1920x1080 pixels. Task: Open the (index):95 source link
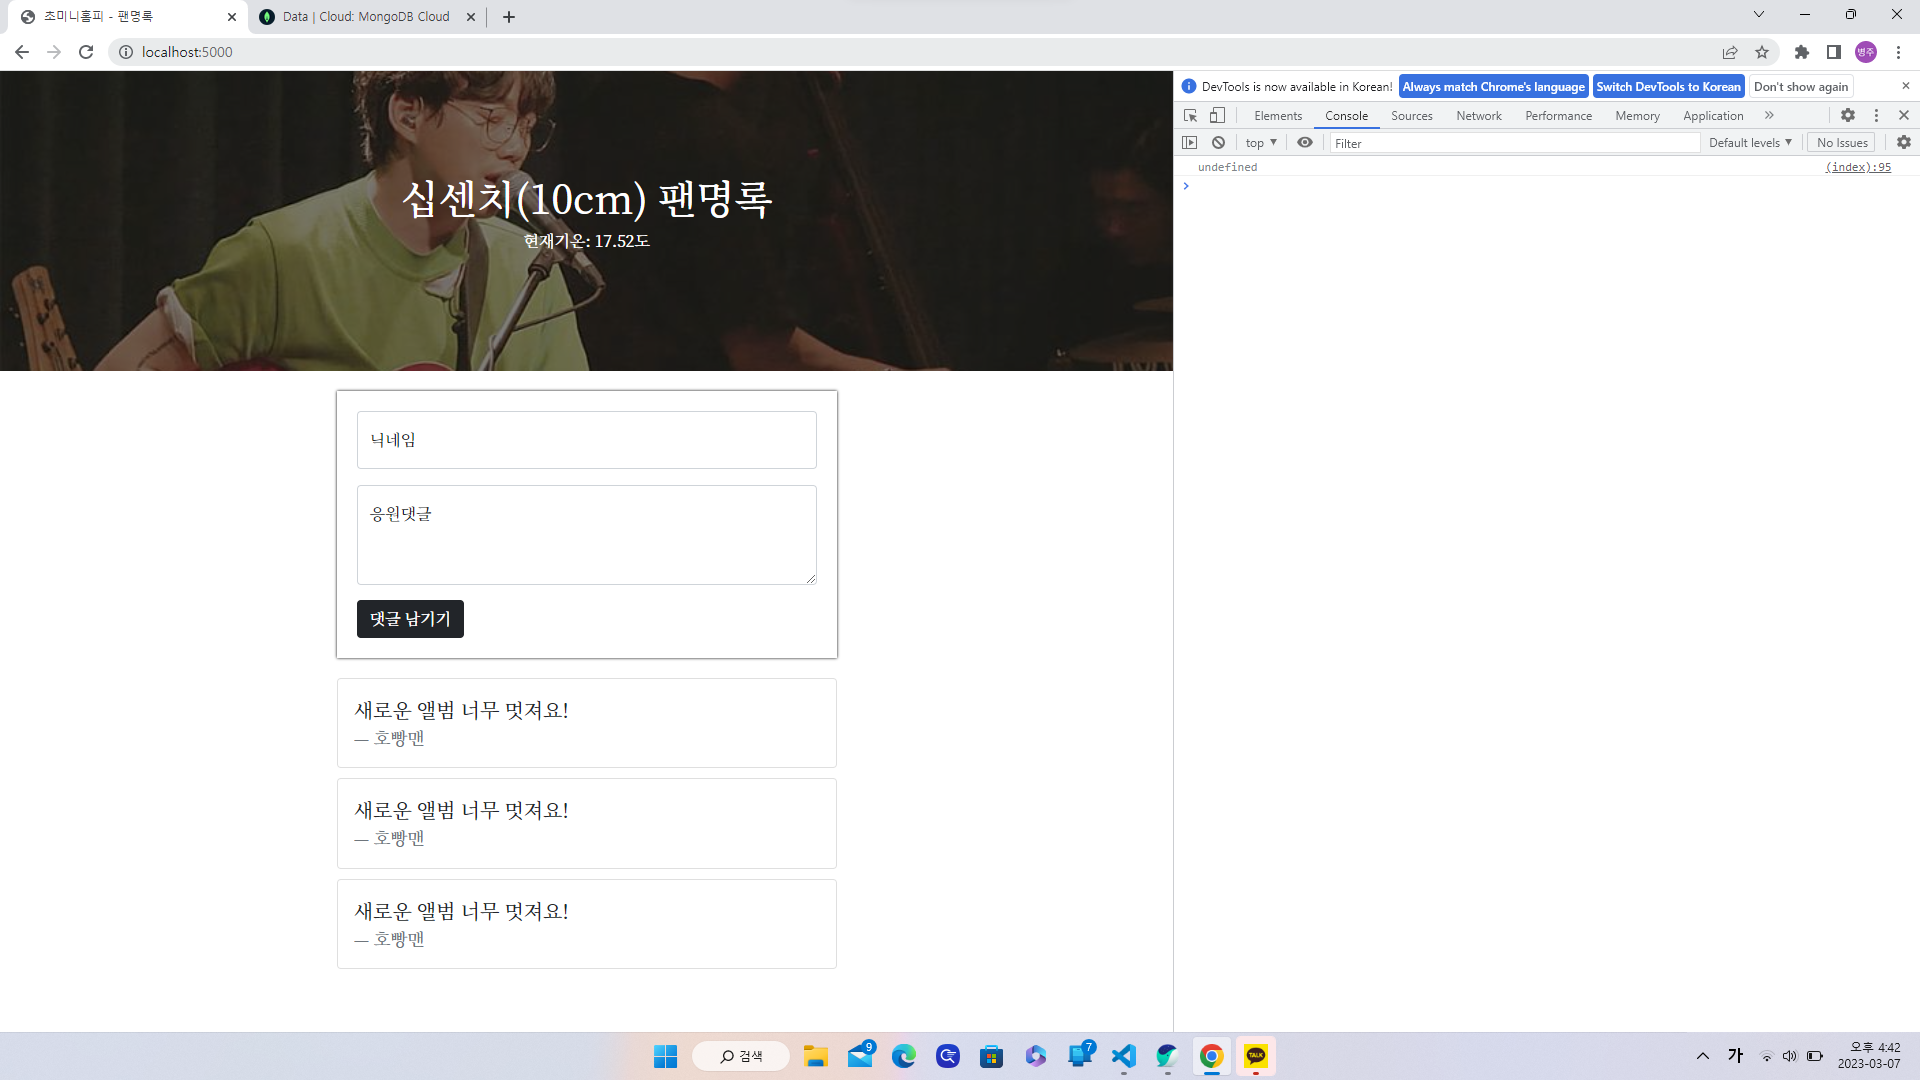(x=1858, y=167)
